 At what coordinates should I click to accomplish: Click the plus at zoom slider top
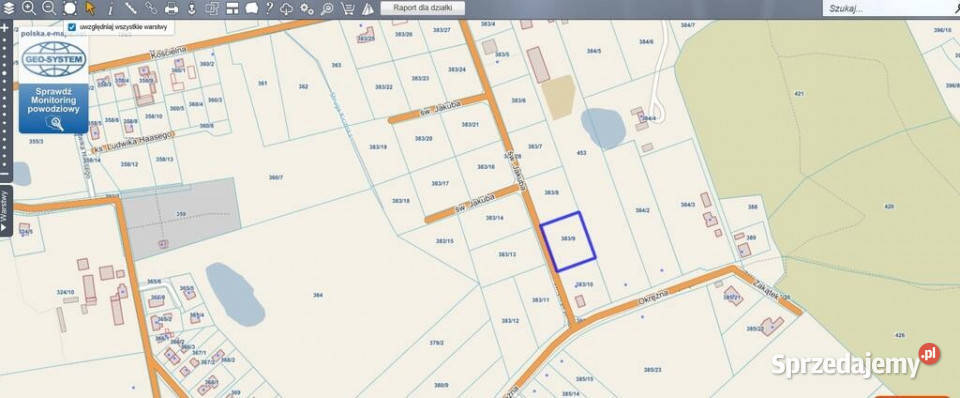pos(4,28)
